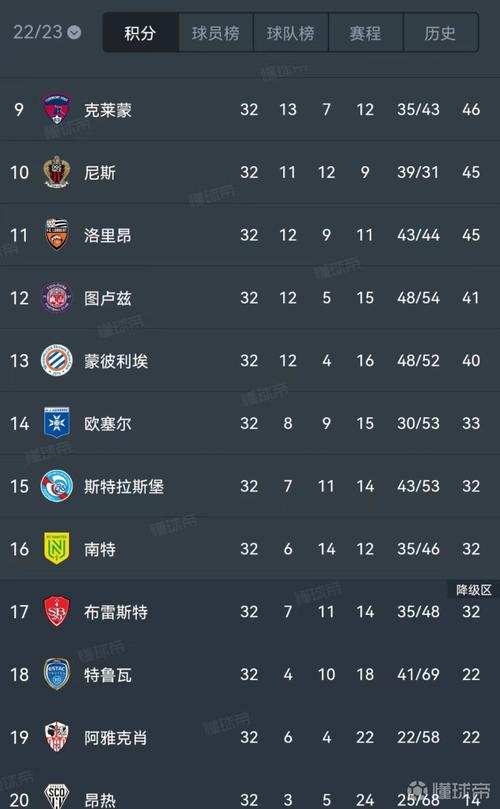Click the 降级区 relegation zone label
Viewport: 500px width, 809px height.
(x=473, y=590)
